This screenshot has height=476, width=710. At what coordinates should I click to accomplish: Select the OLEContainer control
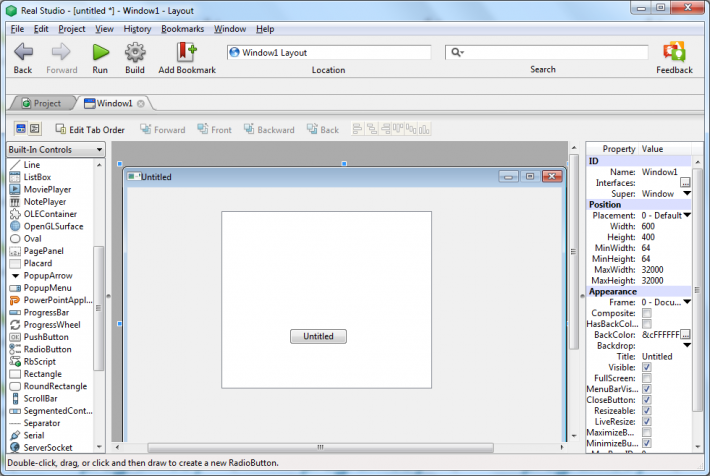(x=50, y=214)
